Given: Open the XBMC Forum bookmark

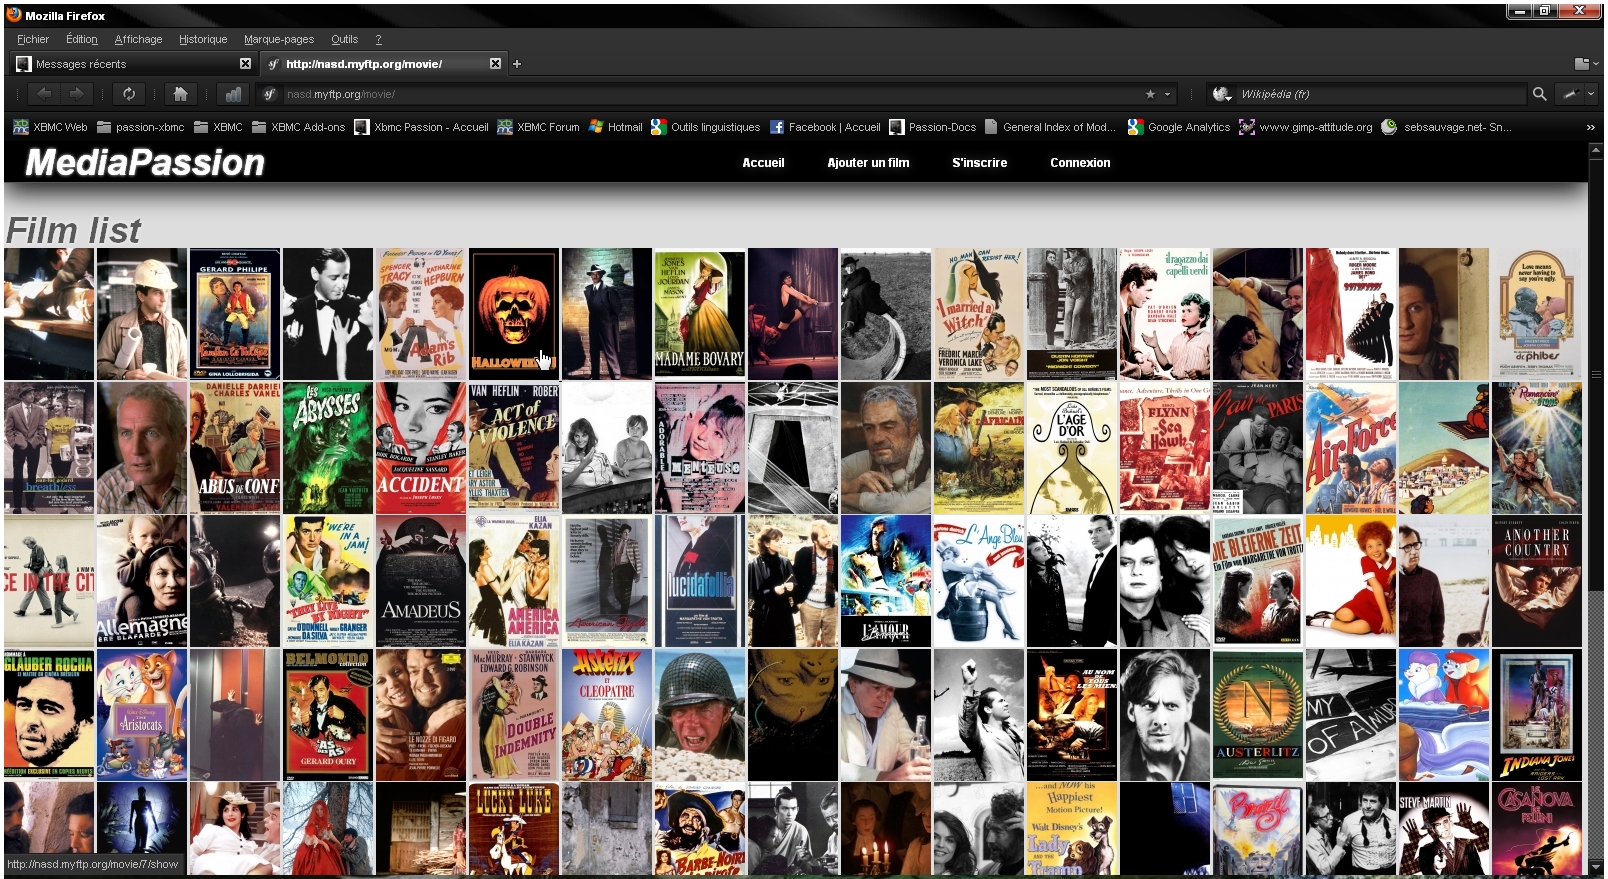Looking at the screenshot, I should coord(538,127).
